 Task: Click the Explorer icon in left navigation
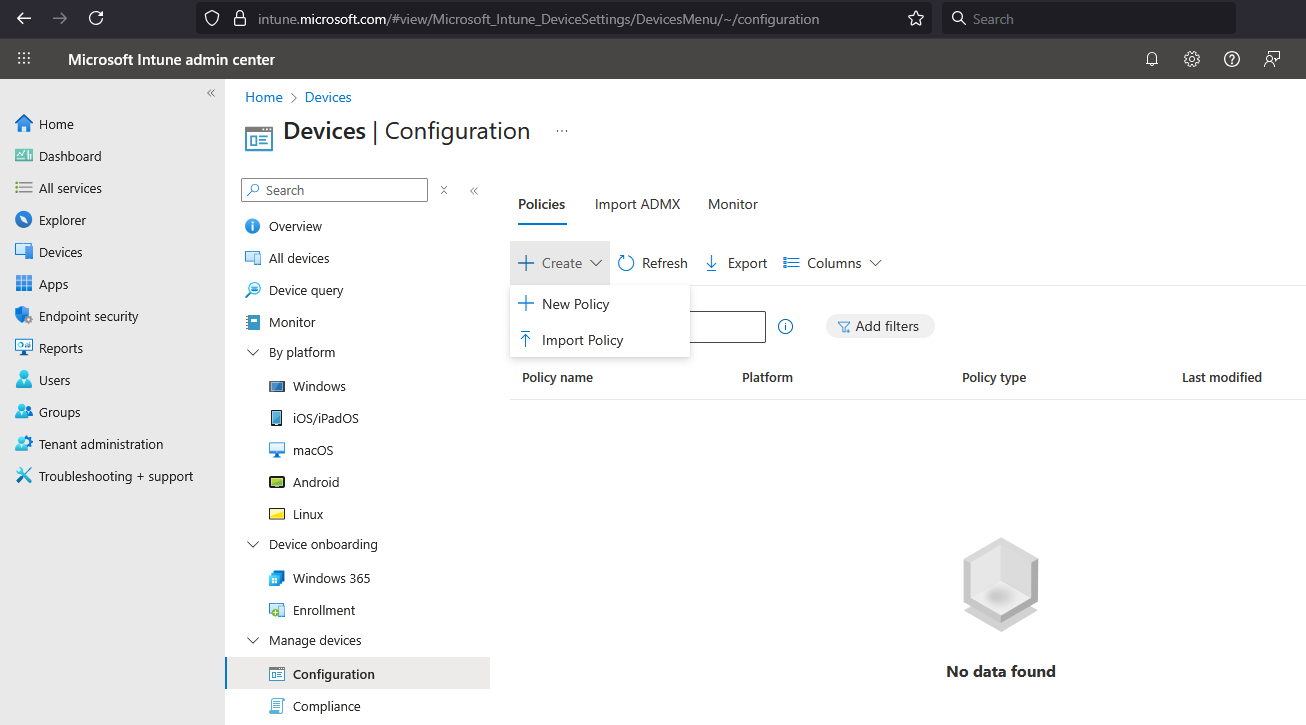pos(24,220)
